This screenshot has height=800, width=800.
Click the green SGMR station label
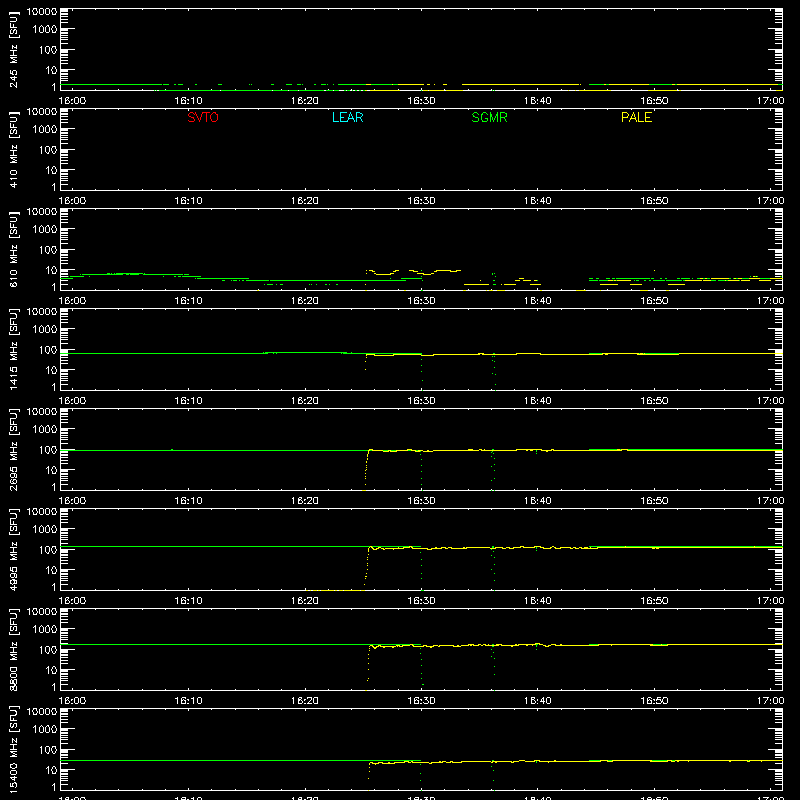489,117
